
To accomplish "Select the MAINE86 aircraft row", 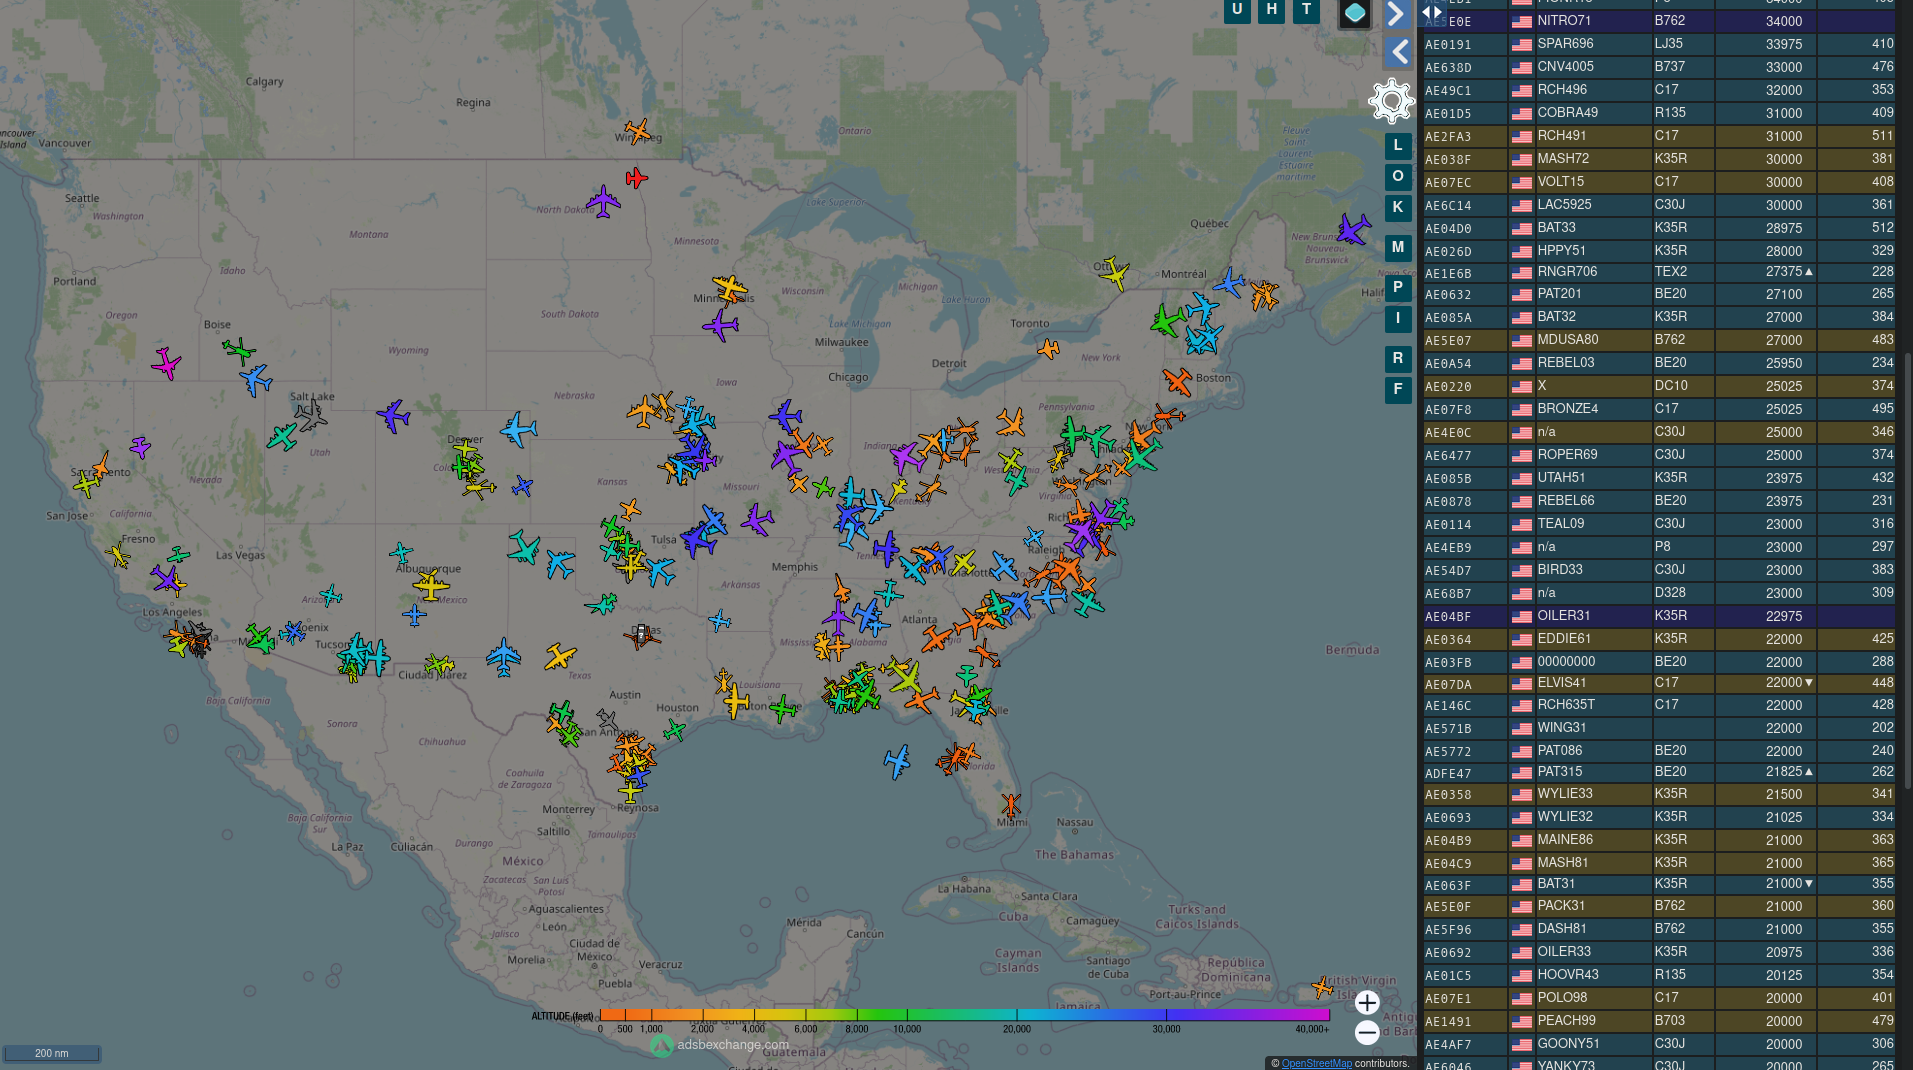I will point(1659,840).
